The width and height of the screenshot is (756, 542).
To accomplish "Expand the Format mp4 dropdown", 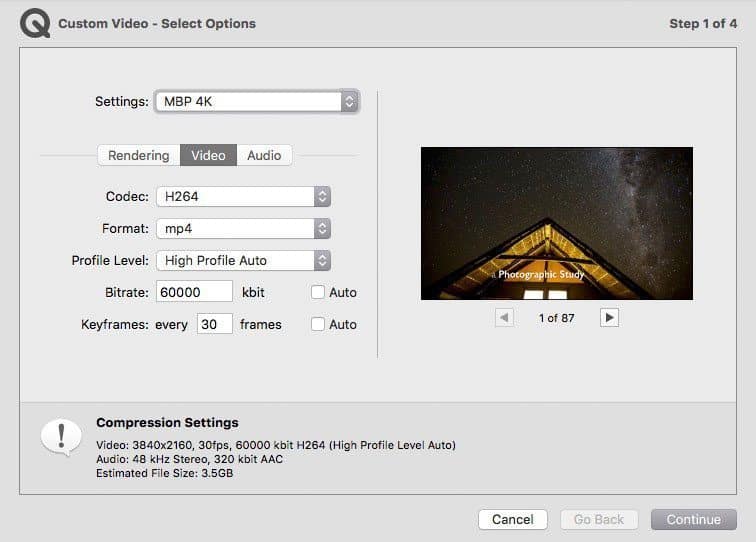I will coord(243,229).
